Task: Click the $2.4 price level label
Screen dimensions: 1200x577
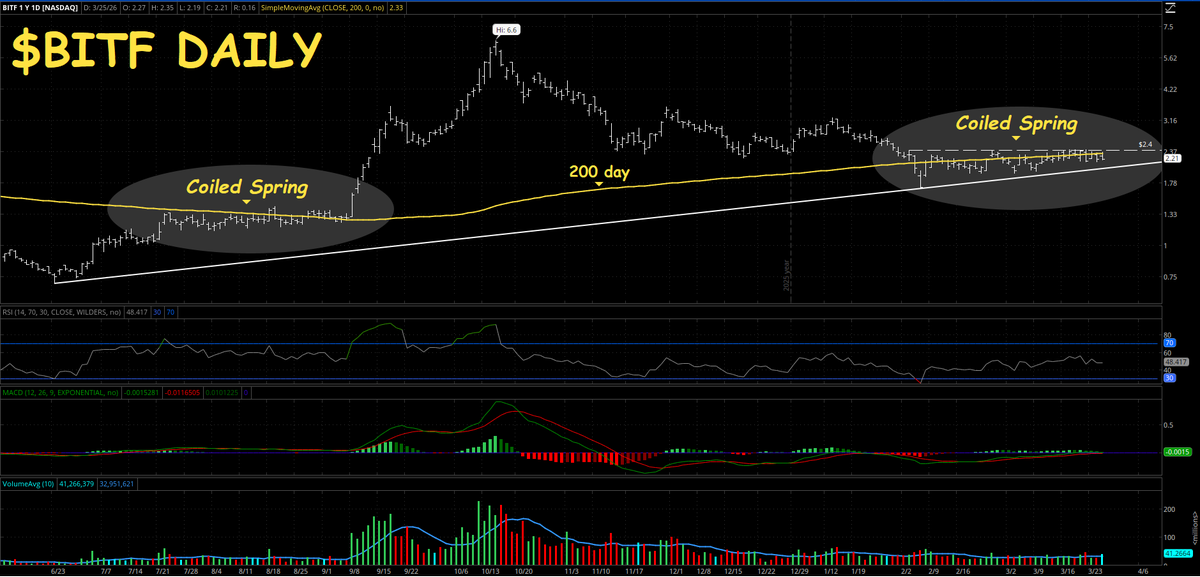Action: [1145, 144]
